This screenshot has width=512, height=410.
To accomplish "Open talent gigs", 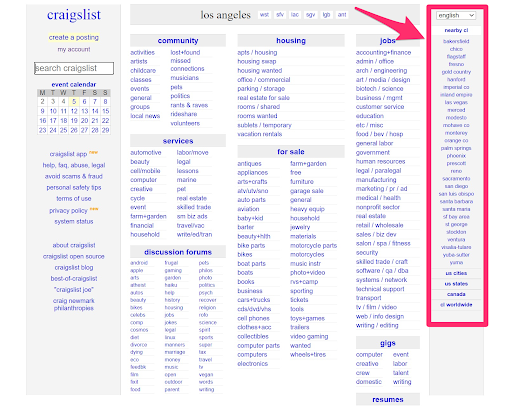I will click(x=401, y=373).
